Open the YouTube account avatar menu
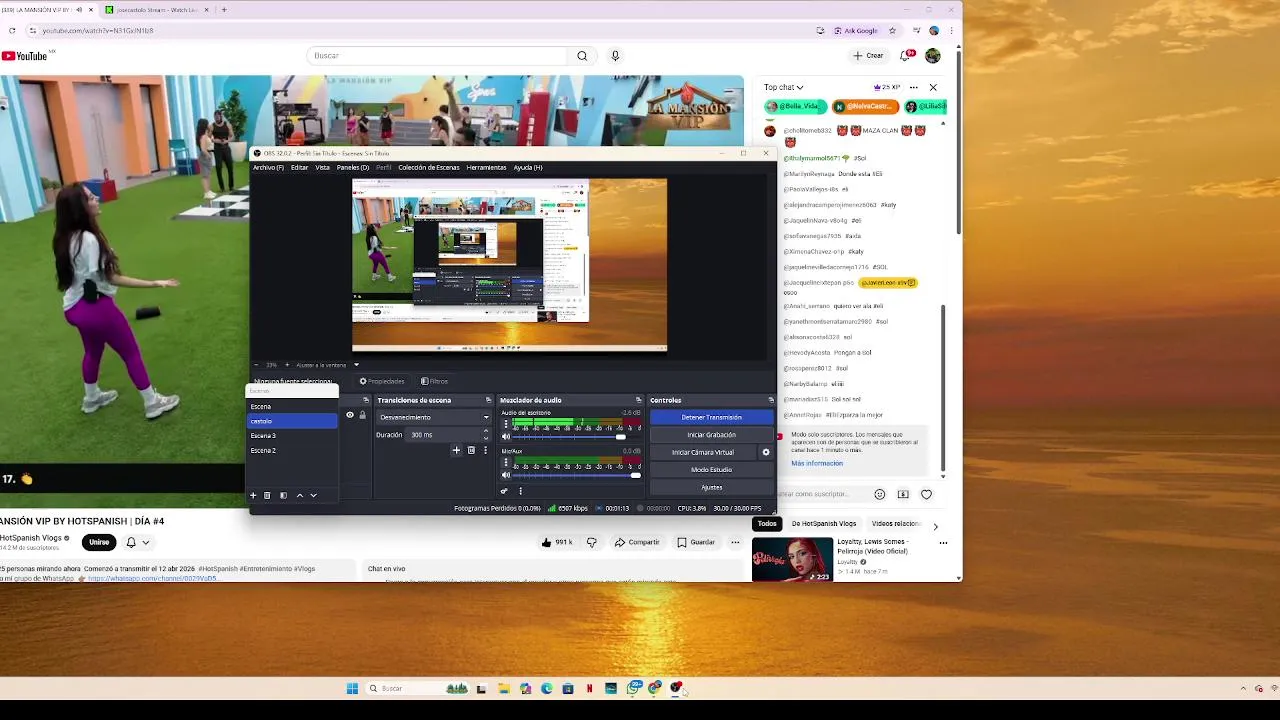Screen dimensions: 1280x720 (933, 56)
